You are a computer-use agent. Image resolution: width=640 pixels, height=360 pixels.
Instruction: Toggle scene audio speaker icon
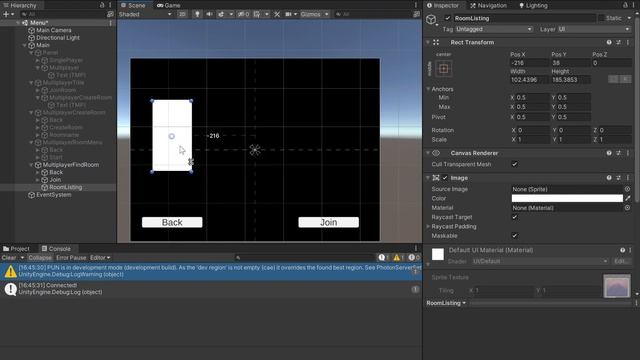coord(209,14)
